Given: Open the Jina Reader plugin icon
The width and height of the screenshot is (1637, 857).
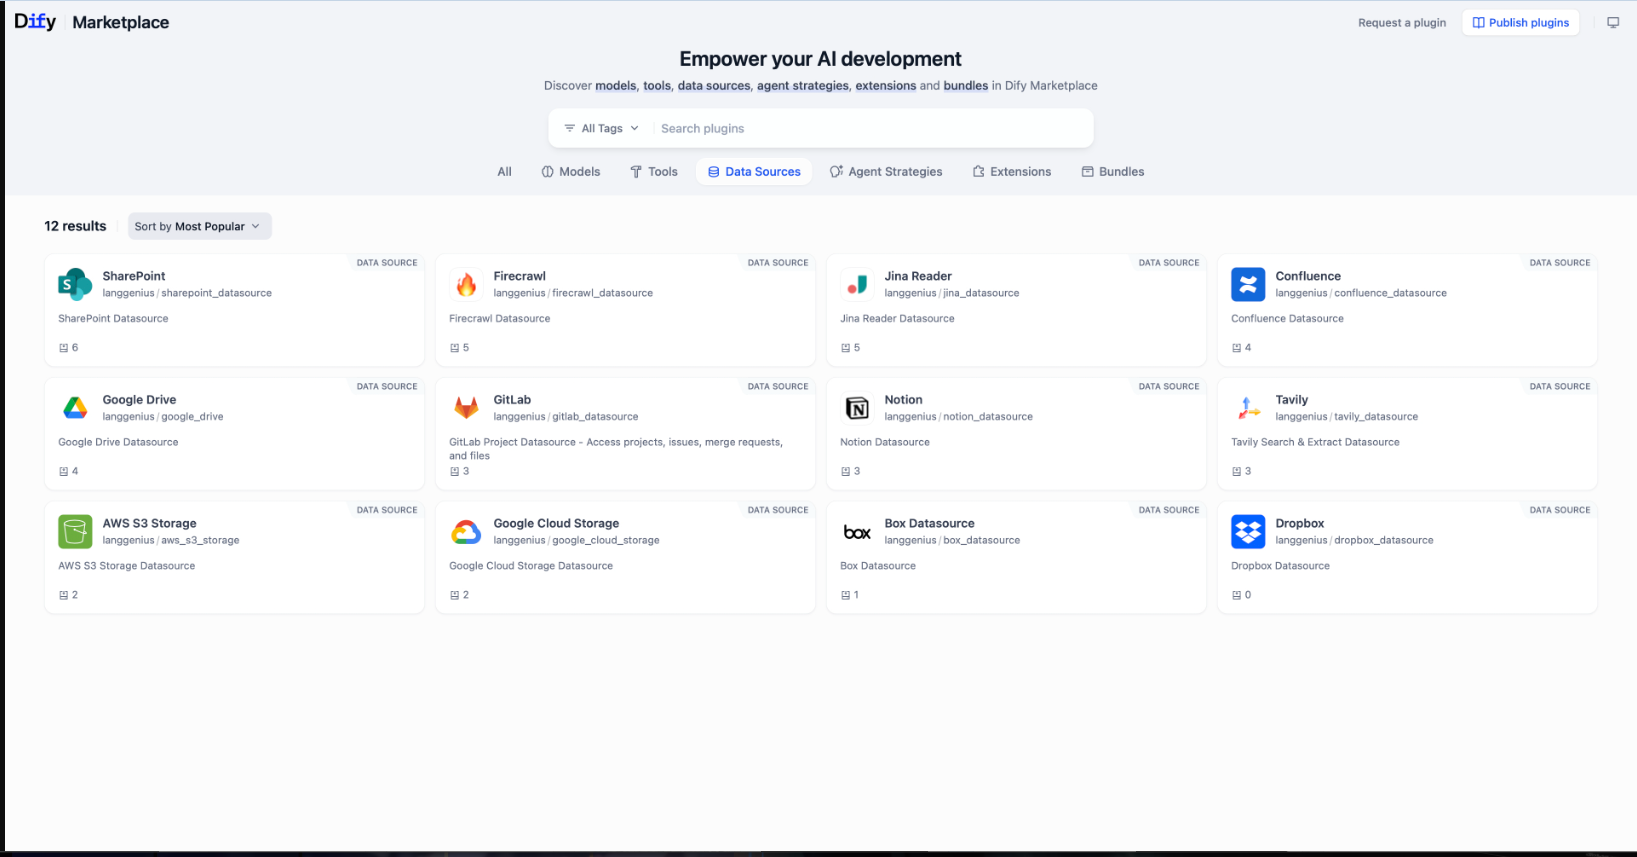Looking at the screenshot, I should [857, 284].
